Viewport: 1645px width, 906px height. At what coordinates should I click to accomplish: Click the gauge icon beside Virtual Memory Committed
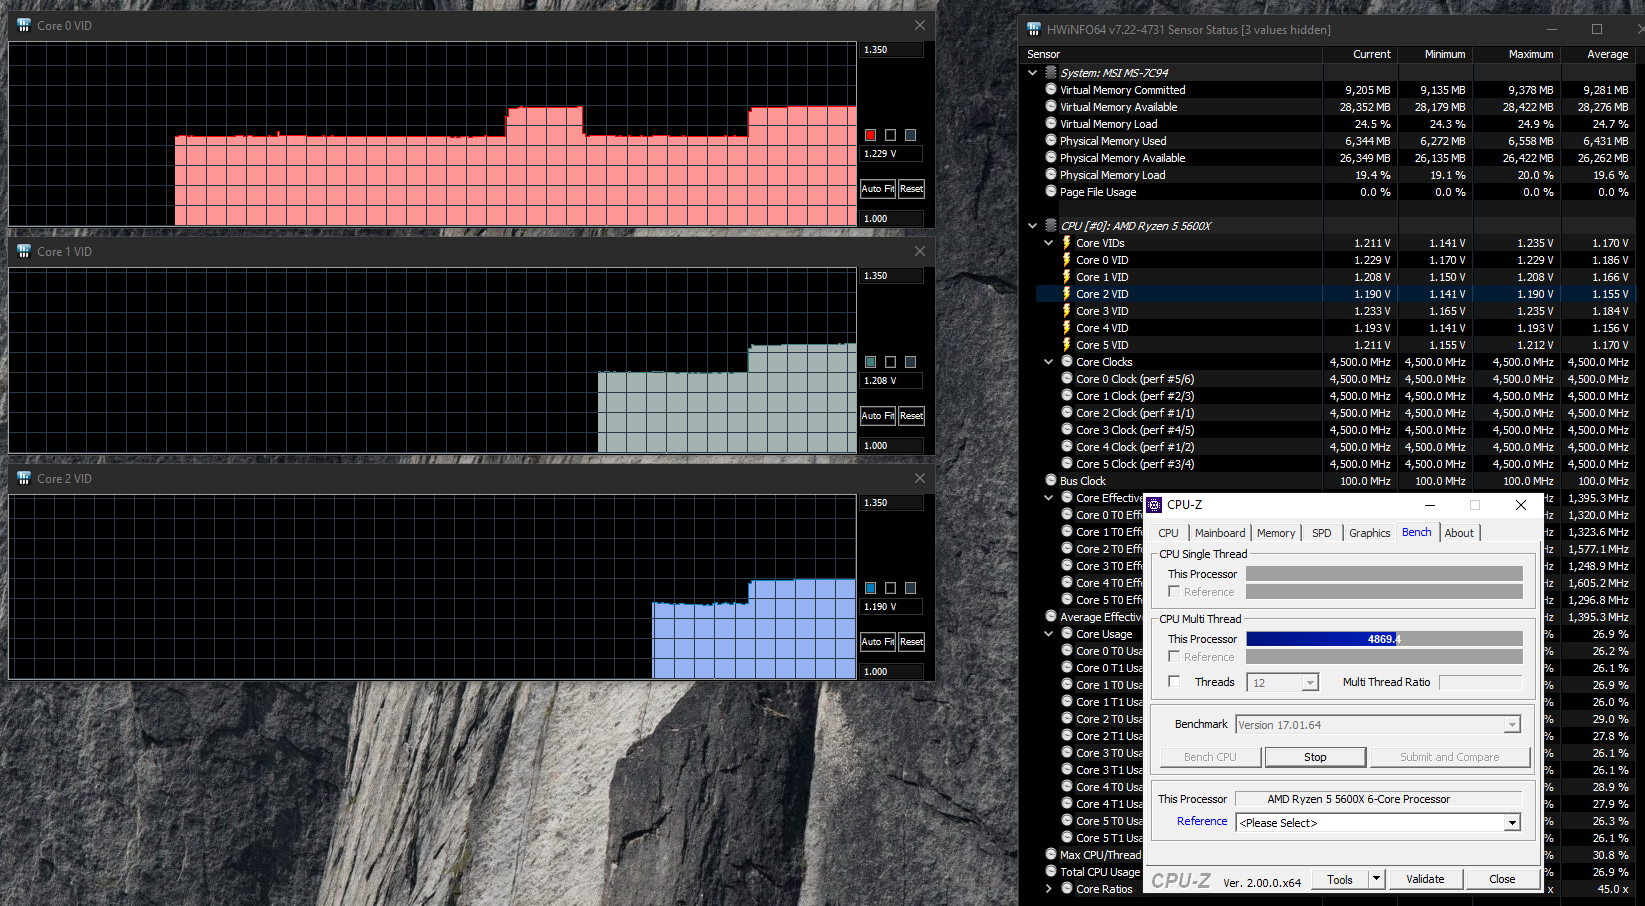(x=1051, y=89)
